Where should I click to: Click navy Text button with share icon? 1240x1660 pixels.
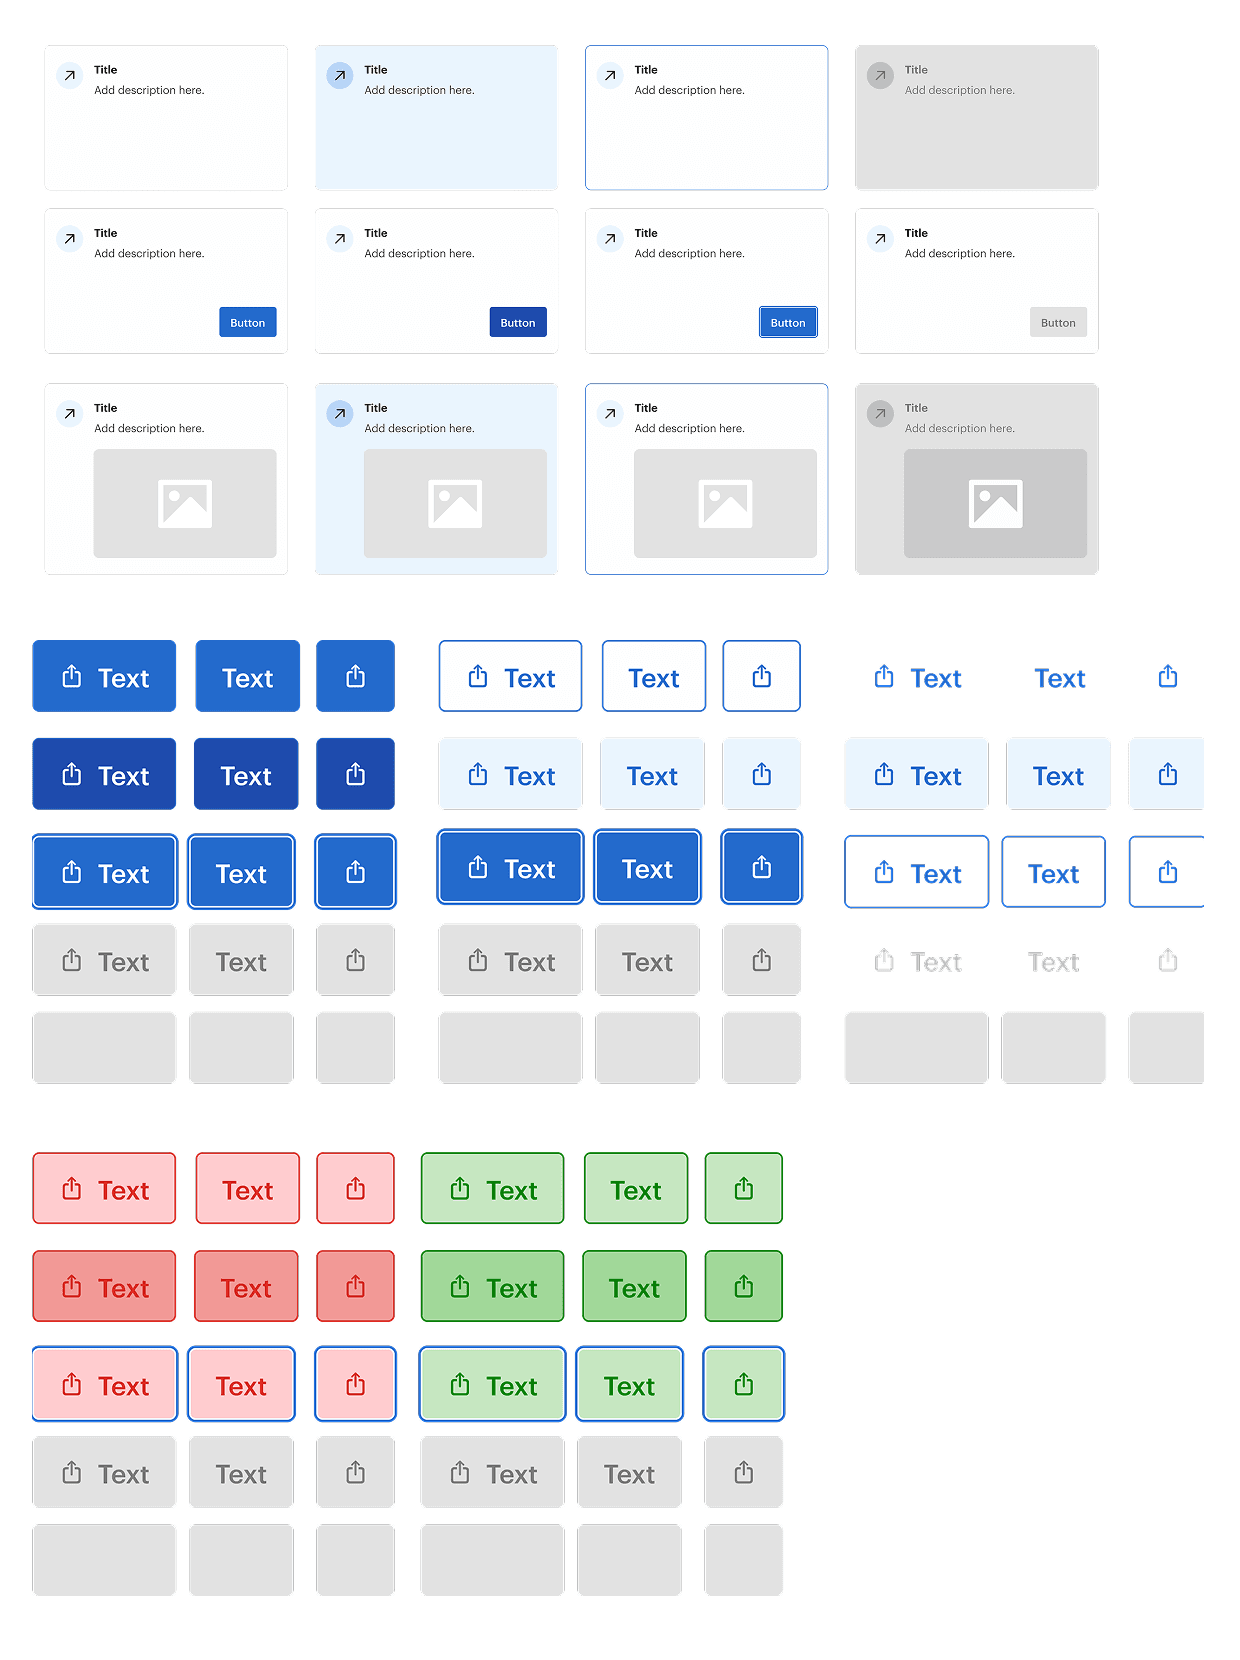click(x=104, y=774)
